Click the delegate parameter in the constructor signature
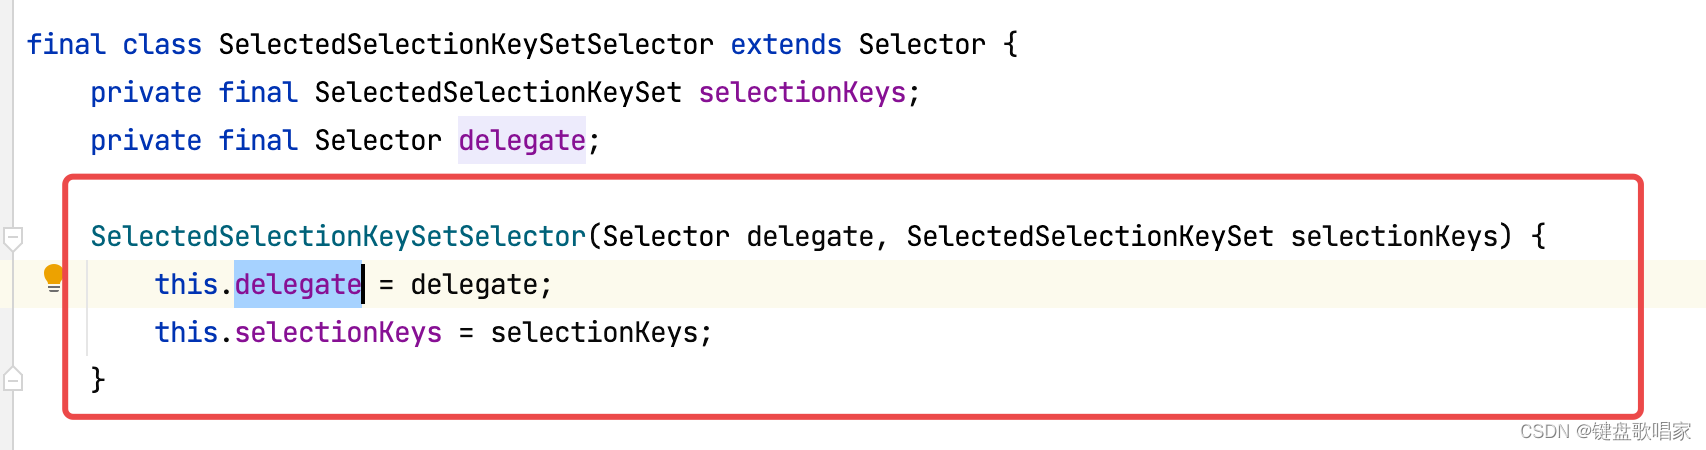 pos(810,237)
